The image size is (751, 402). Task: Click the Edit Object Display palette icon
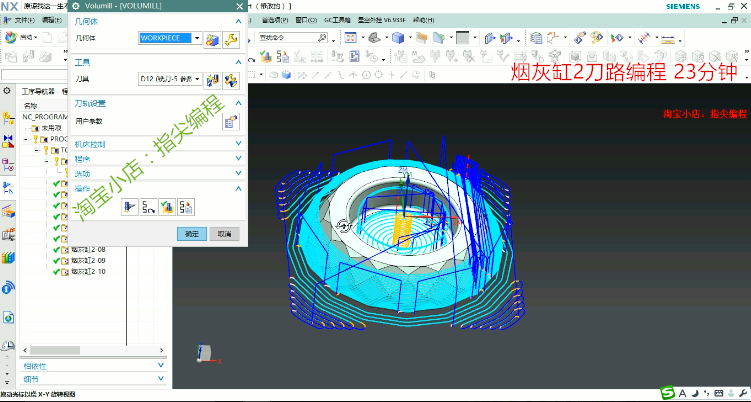pyautogui.click(x=597, y=37)
